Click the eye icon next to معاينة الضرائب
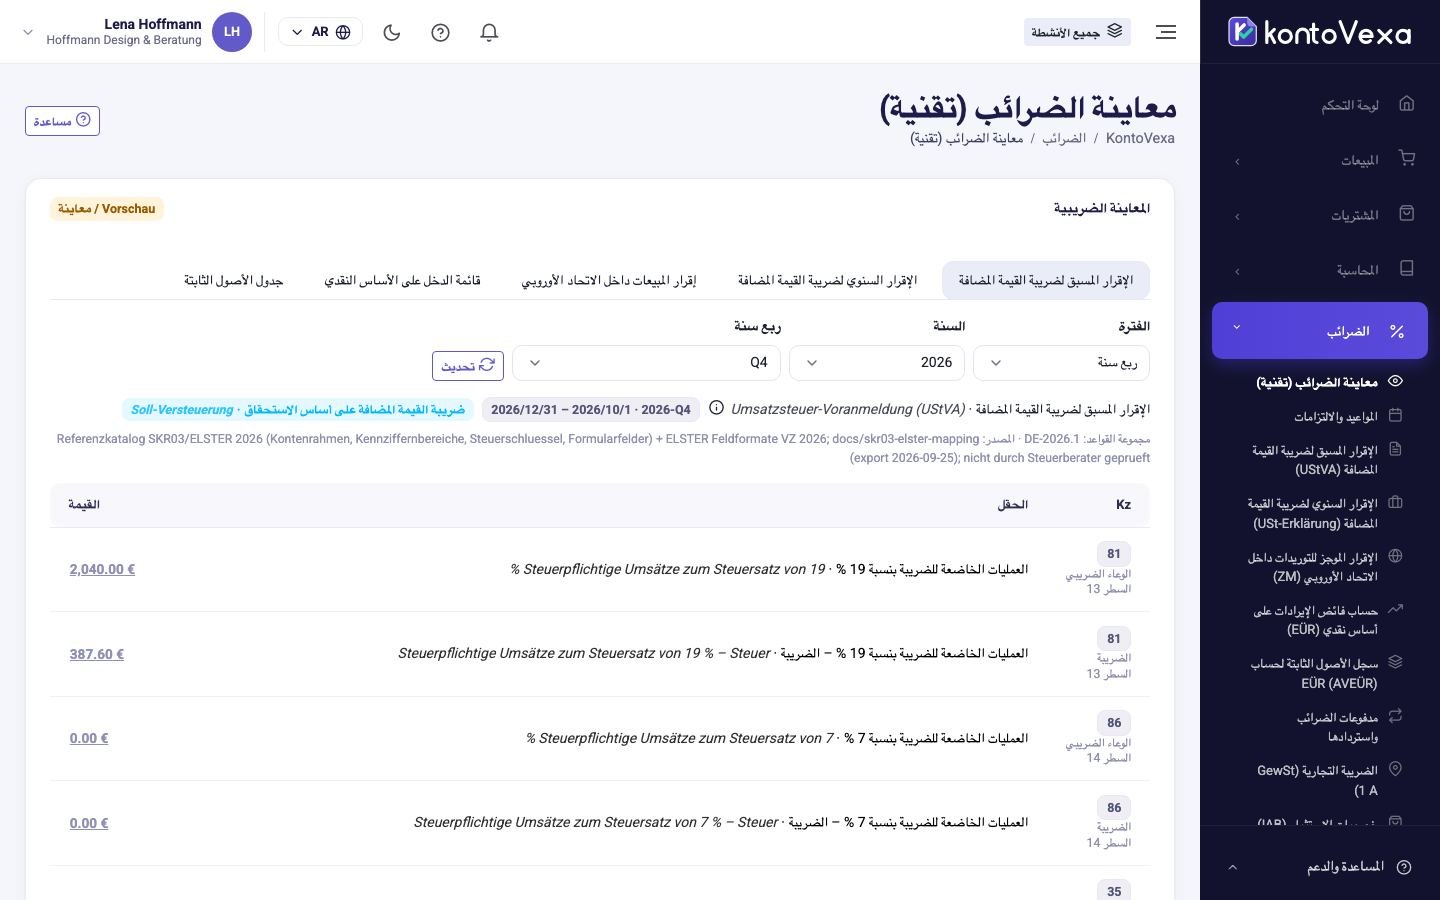The height and width of the screenshot is (900, 1440). [x=1396, y=381]
